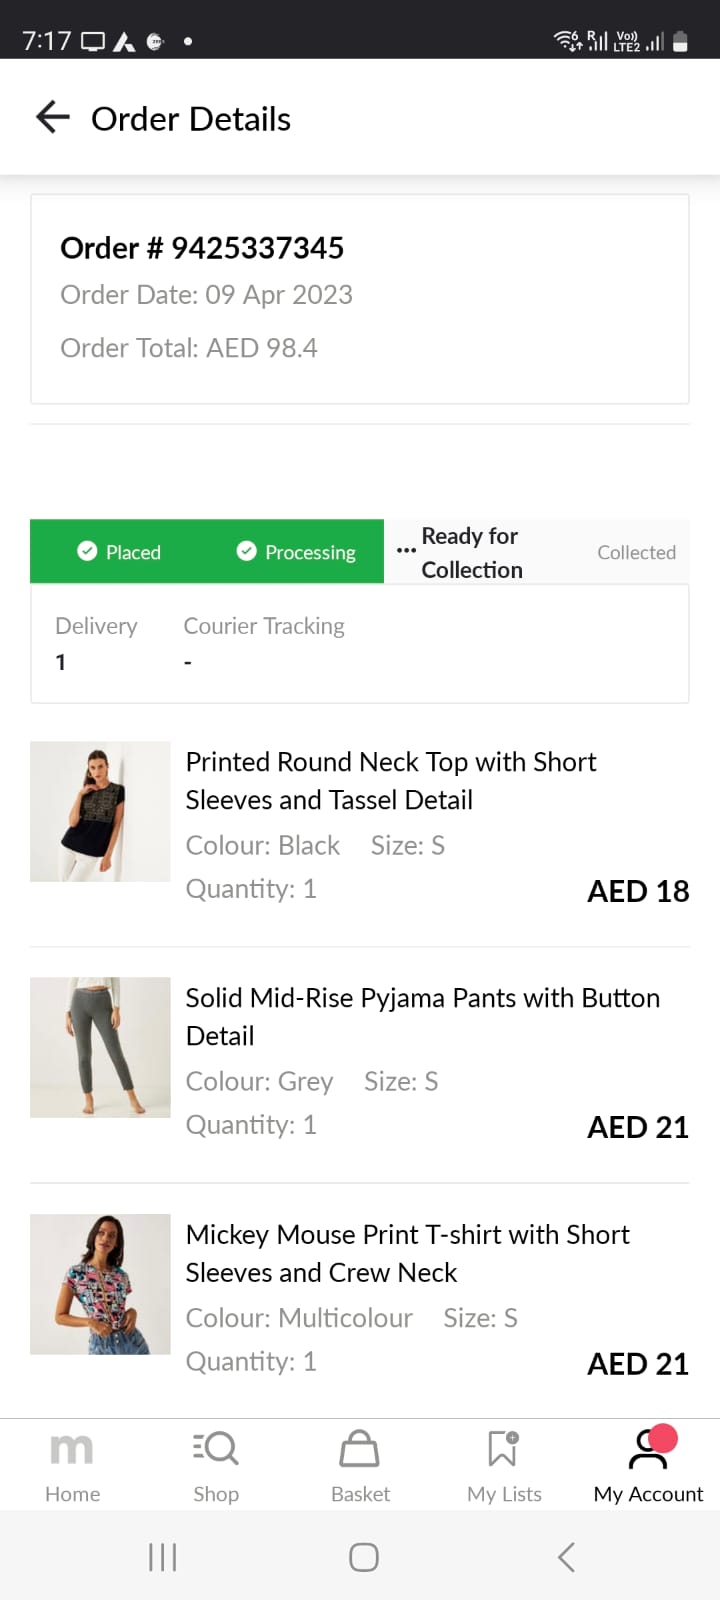Tap the Placed status checkmark

coord(87,551)
